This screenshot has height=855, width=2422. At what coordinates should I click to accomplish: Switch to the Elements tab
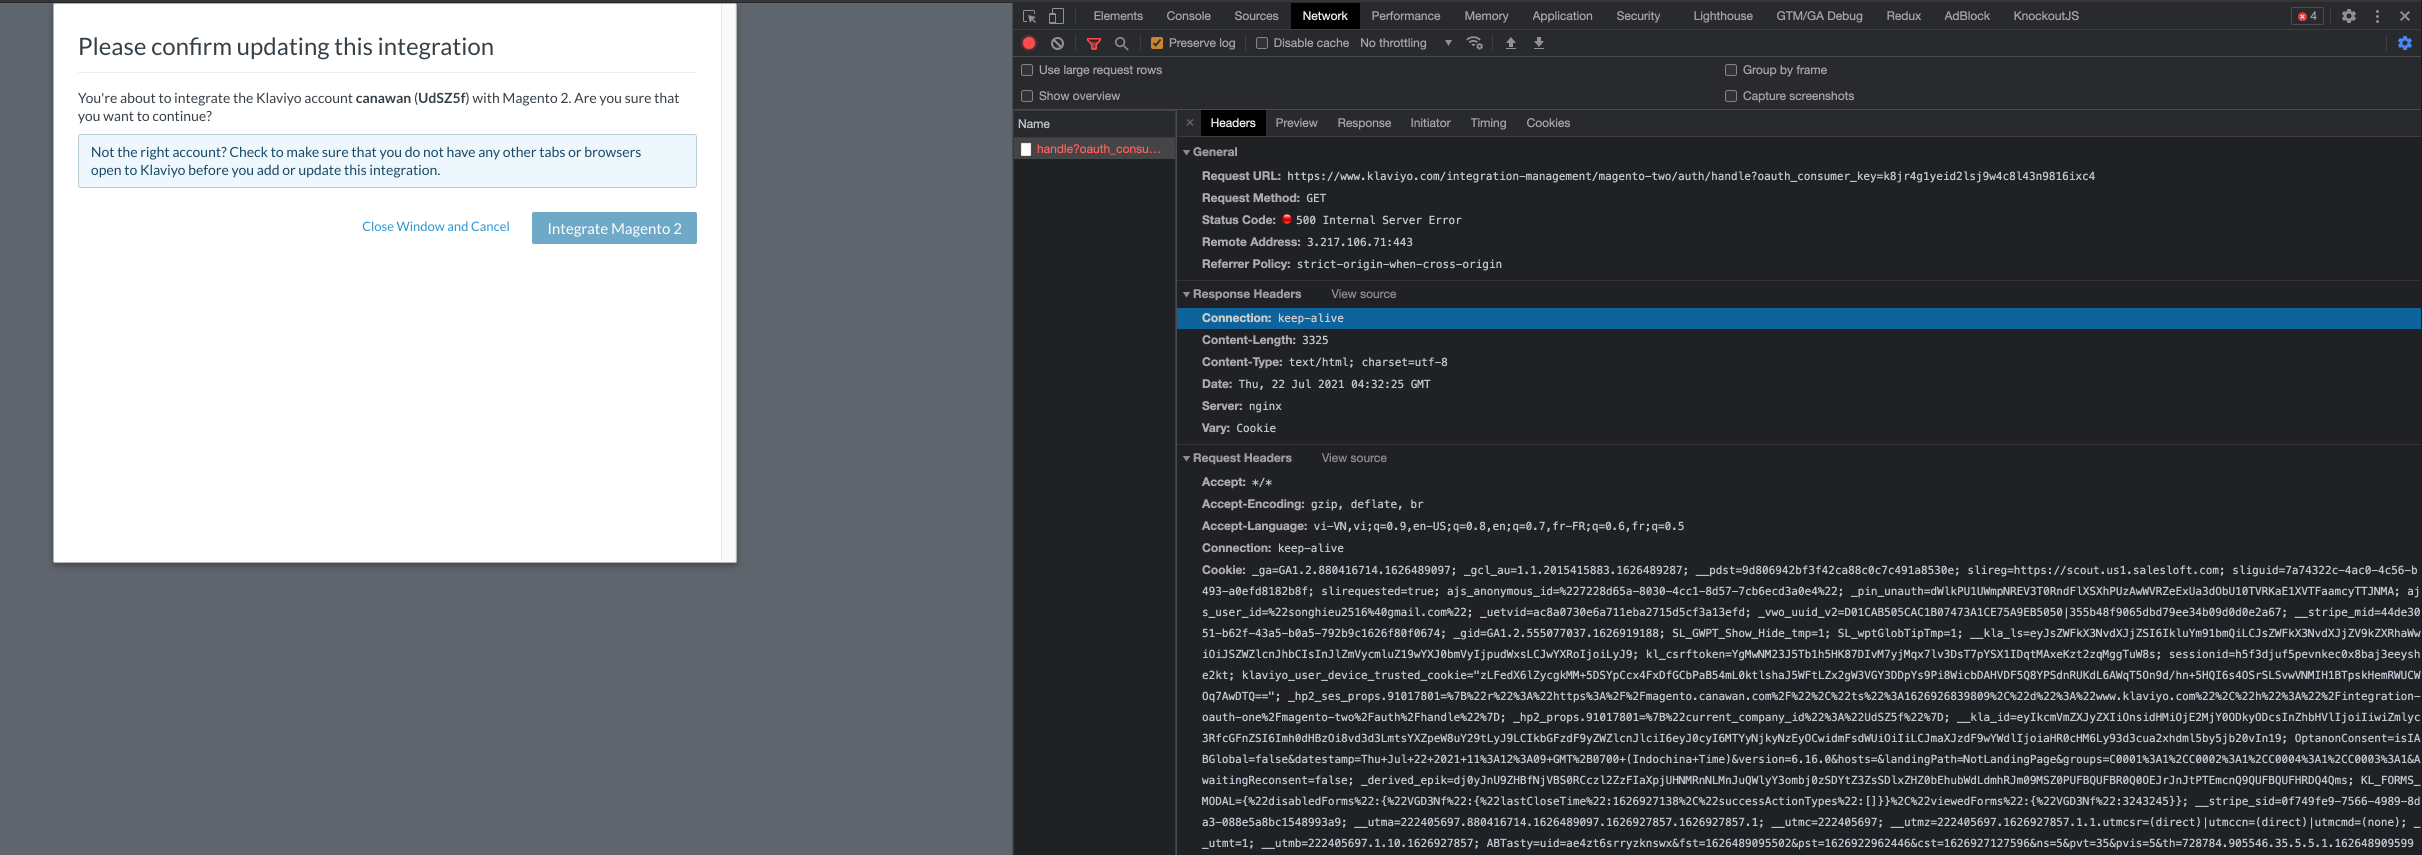(1118, 16)
